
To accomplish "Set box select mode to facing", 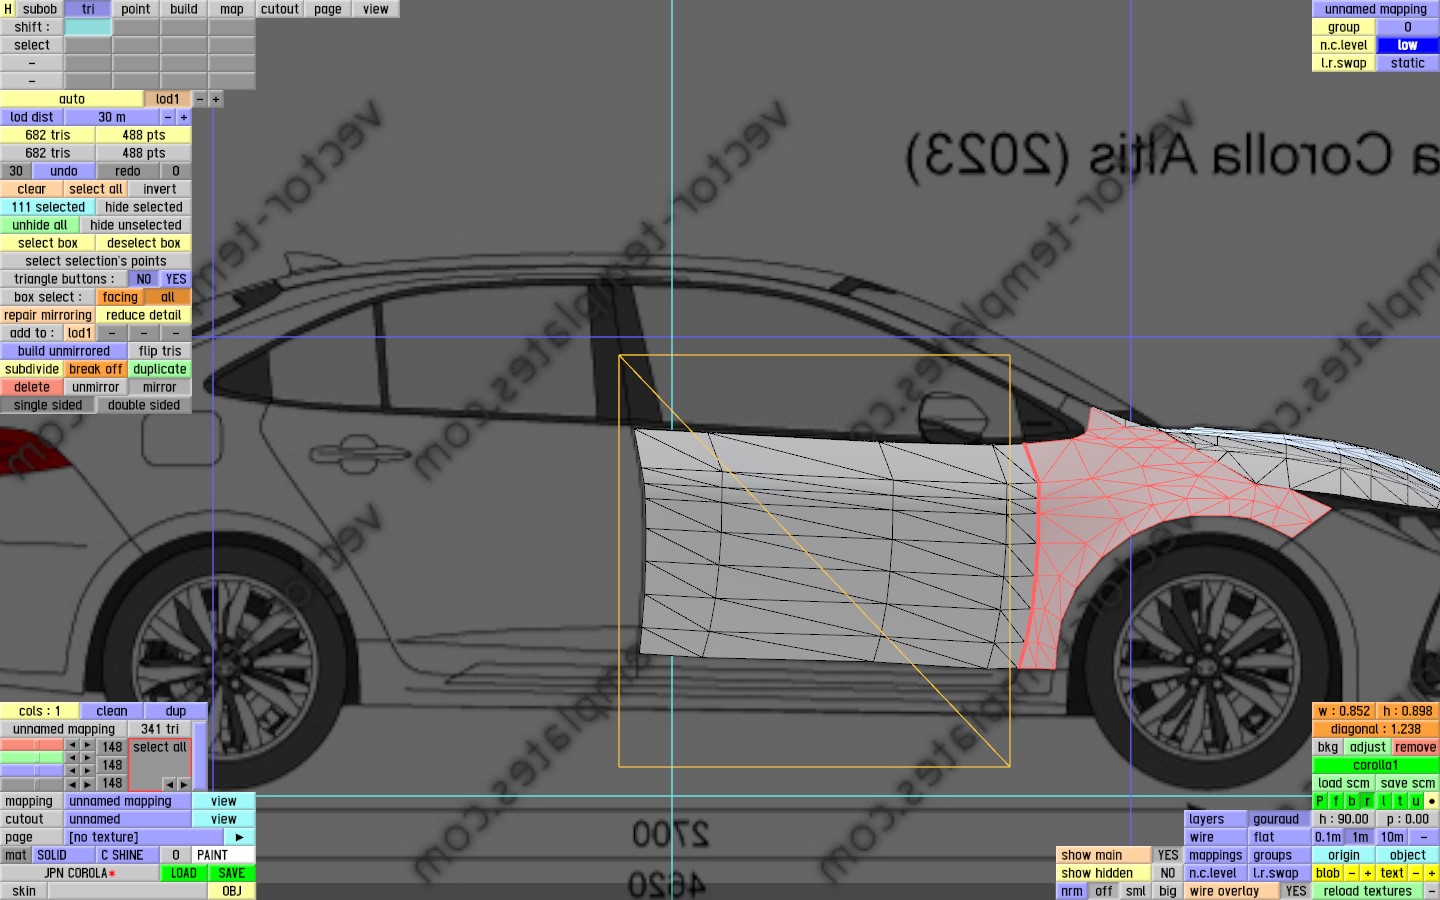I will tap(120, 297).
